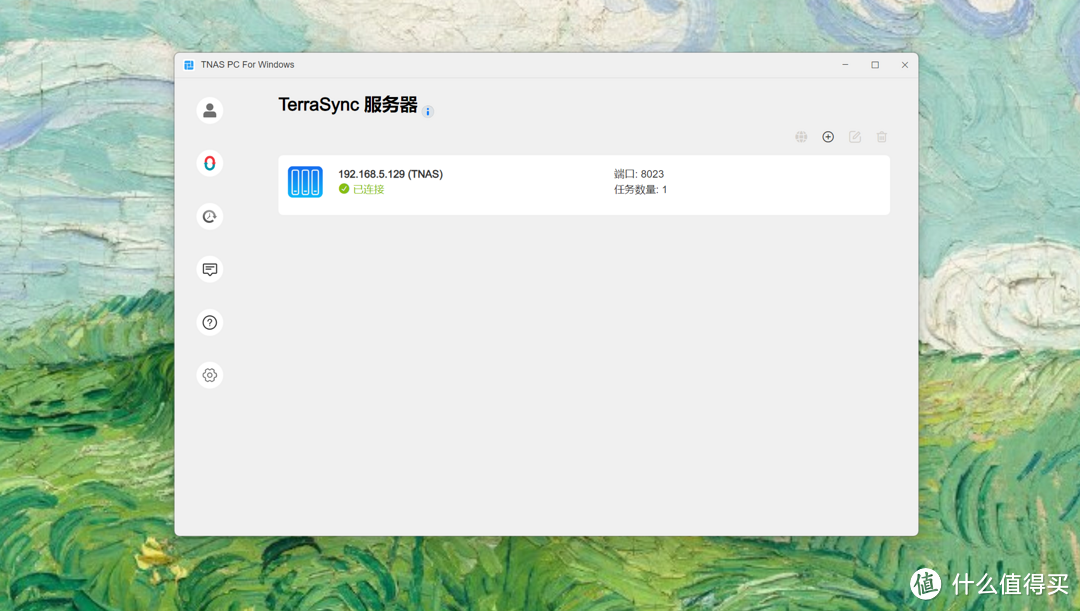Open the user profile section in sidebar
The image size is (1080, 611).
[x=209, y=110]
